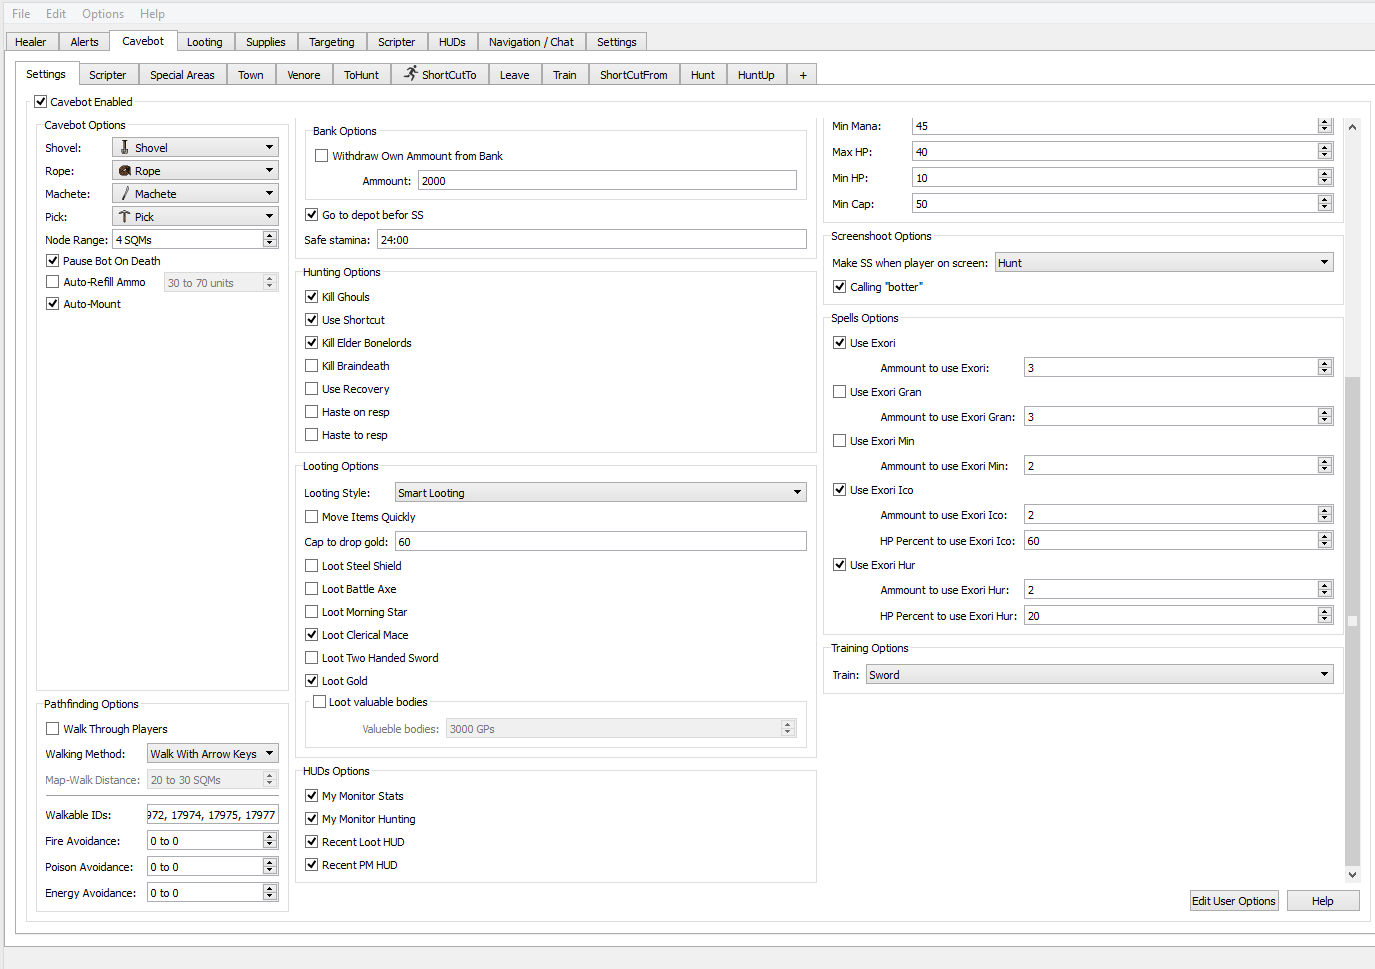Enable Withdraw Own Ammount from Bank

click(x=322, y=156)
